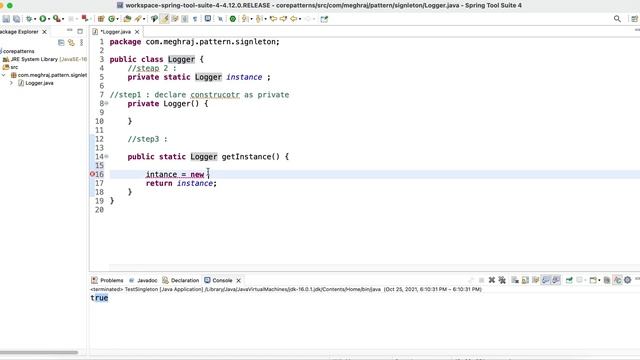Toggle Scroll Lock in Console
Screen dimensions: 640x360
coord(525,280)
